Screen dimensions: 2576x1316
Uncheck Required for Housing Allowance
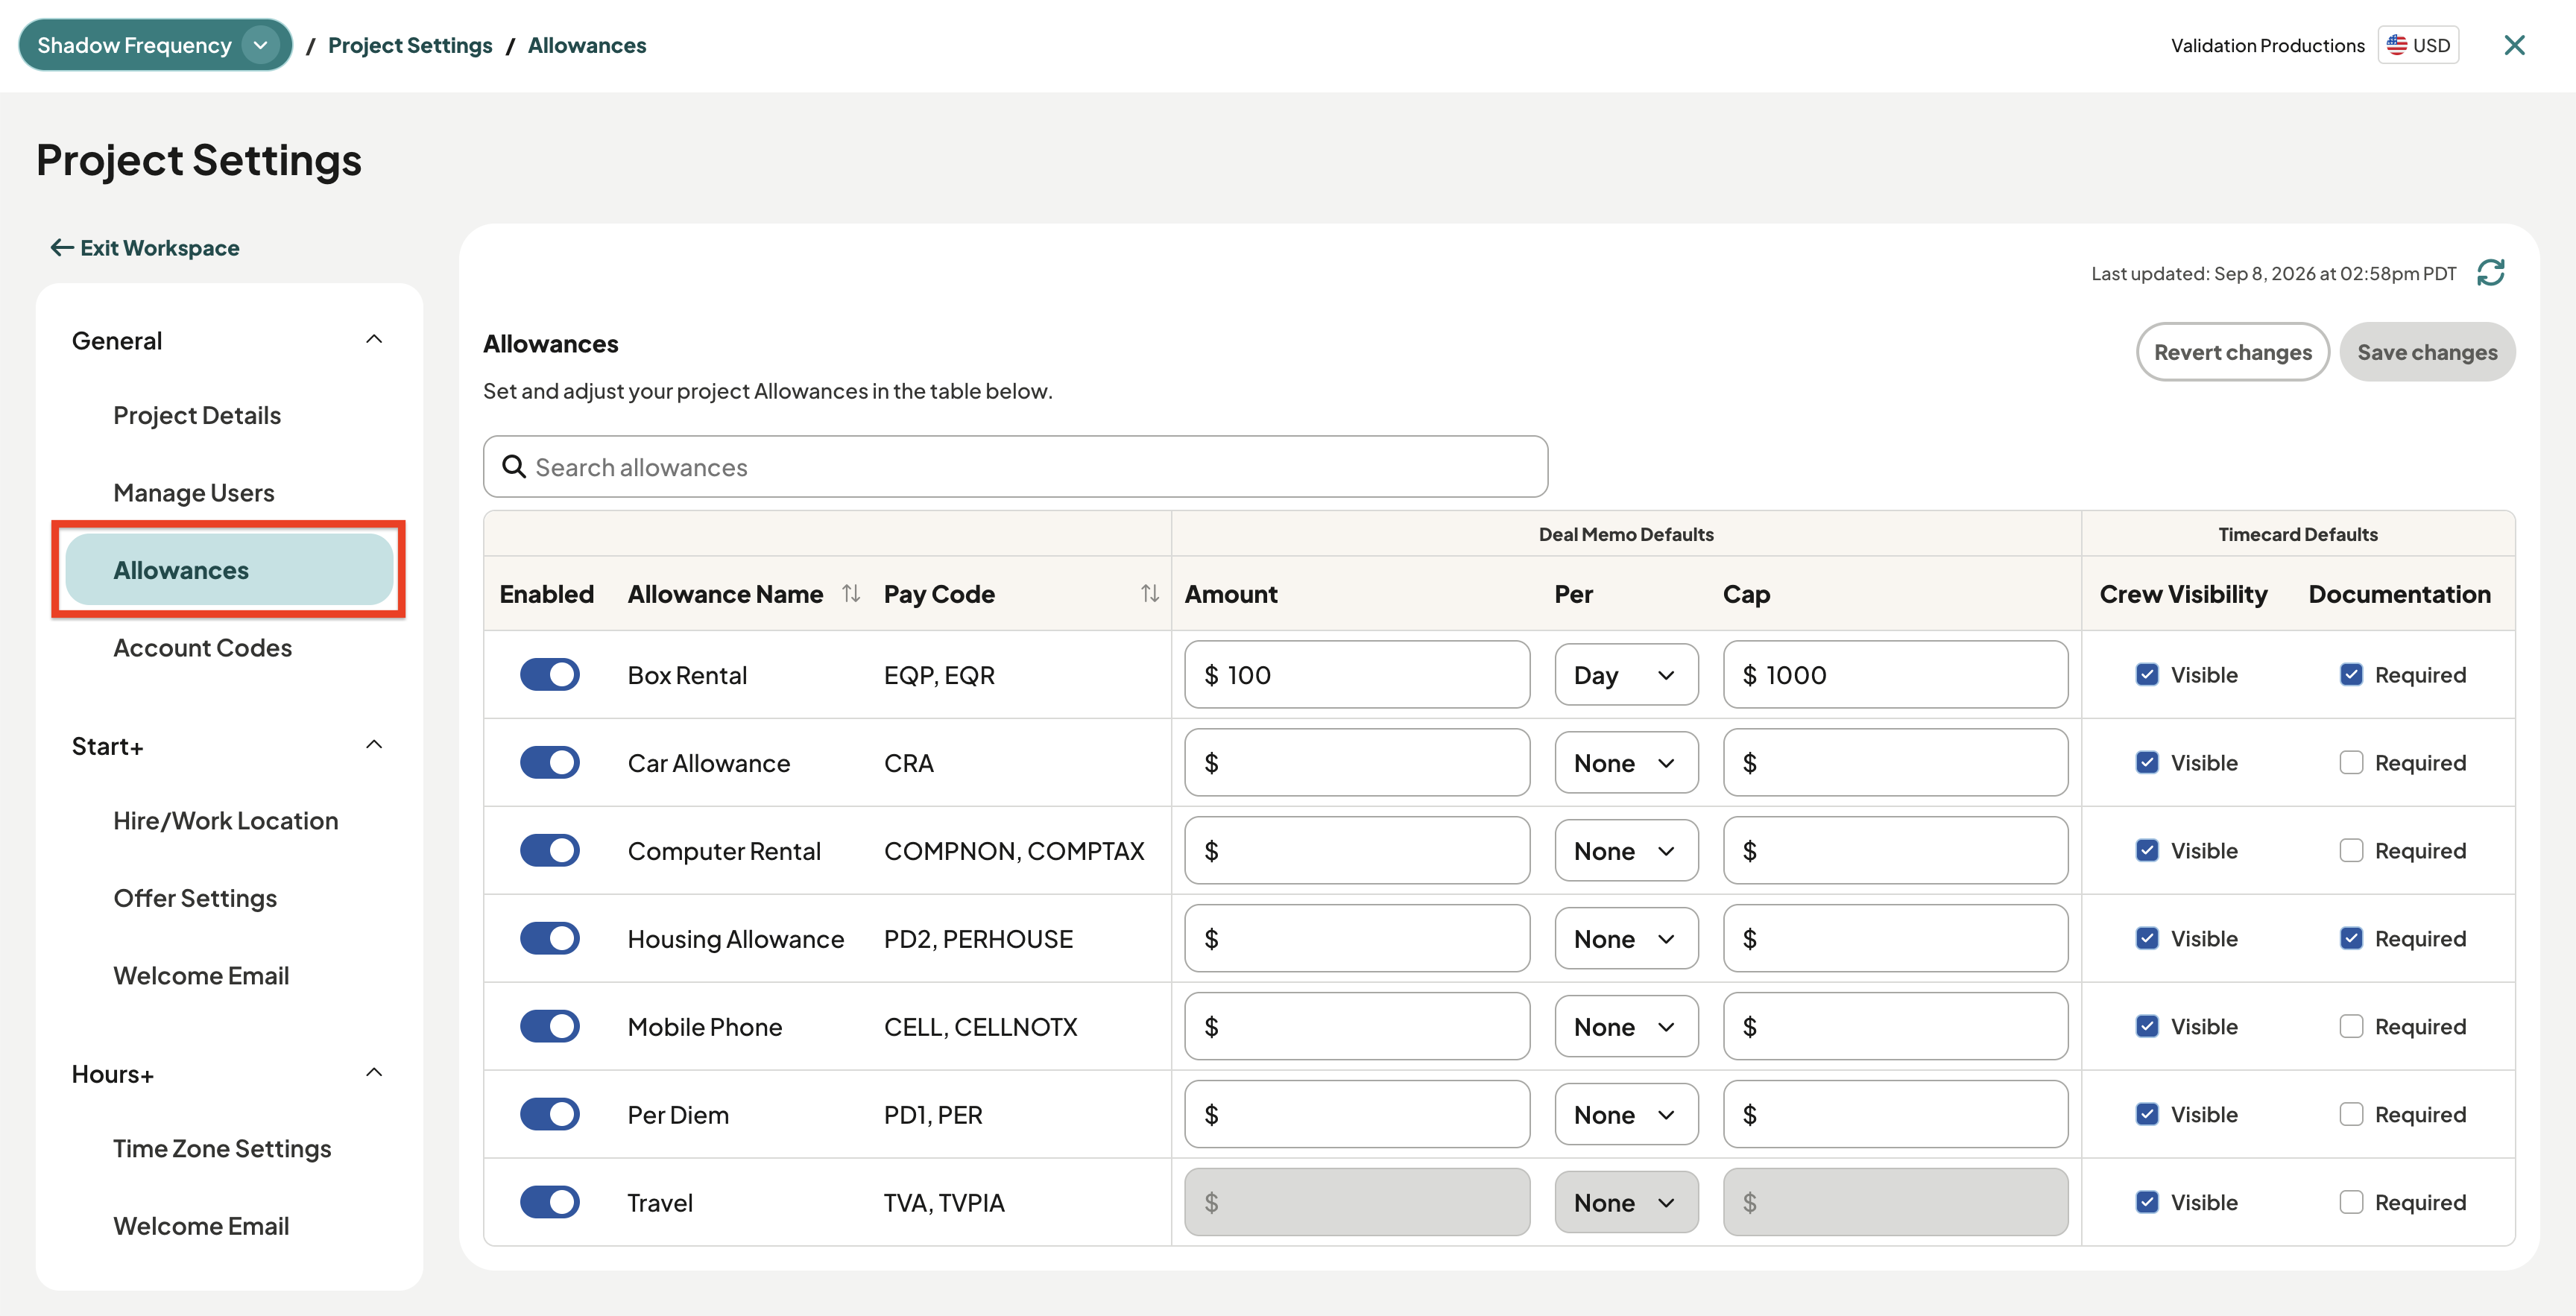2351,938
